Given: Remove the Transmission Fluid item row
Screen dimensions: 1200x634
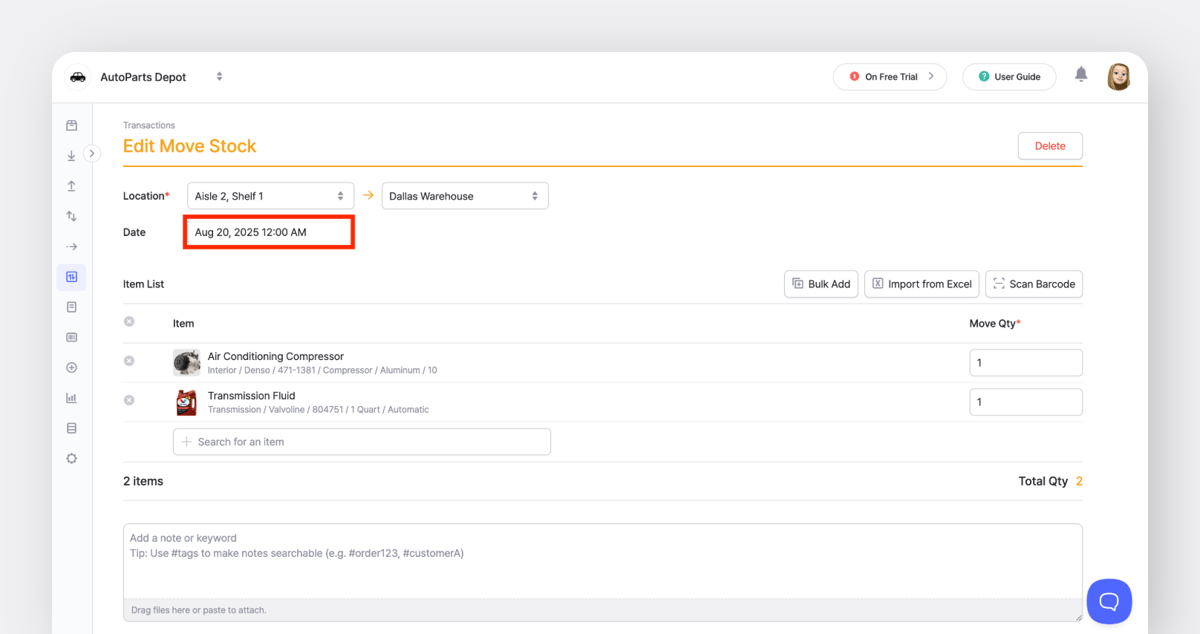Looking at the screenshot, I should 128,401.
